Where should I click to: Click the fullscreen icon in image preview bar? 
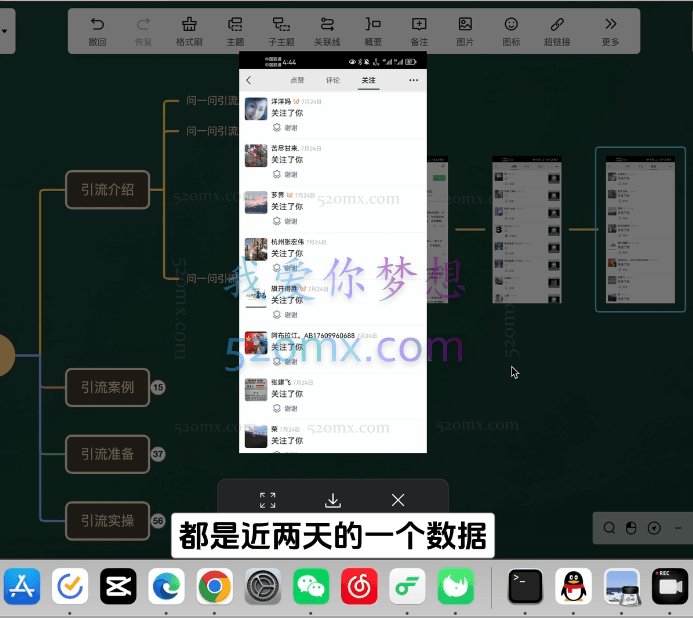point(267,500)
